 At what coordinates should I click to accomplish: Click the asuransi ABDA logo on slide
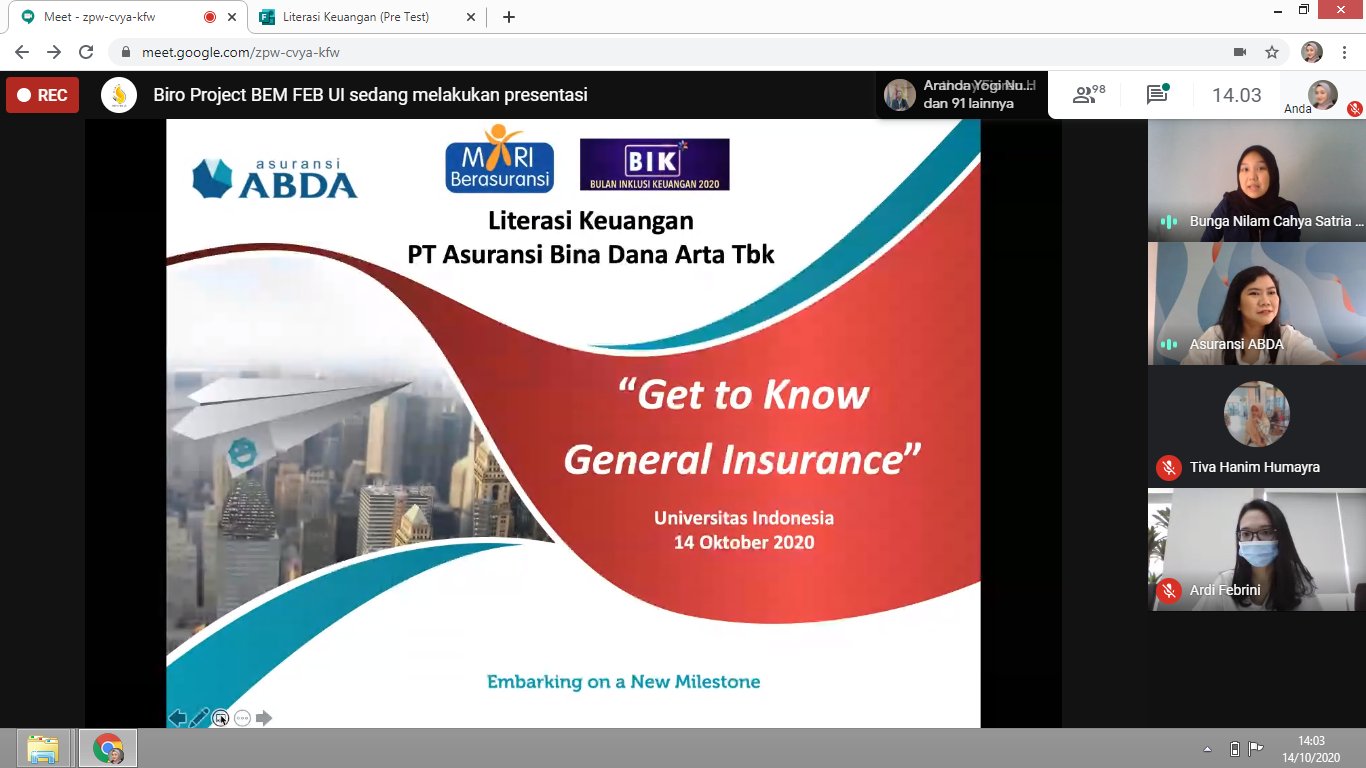(x=275, y=177)
